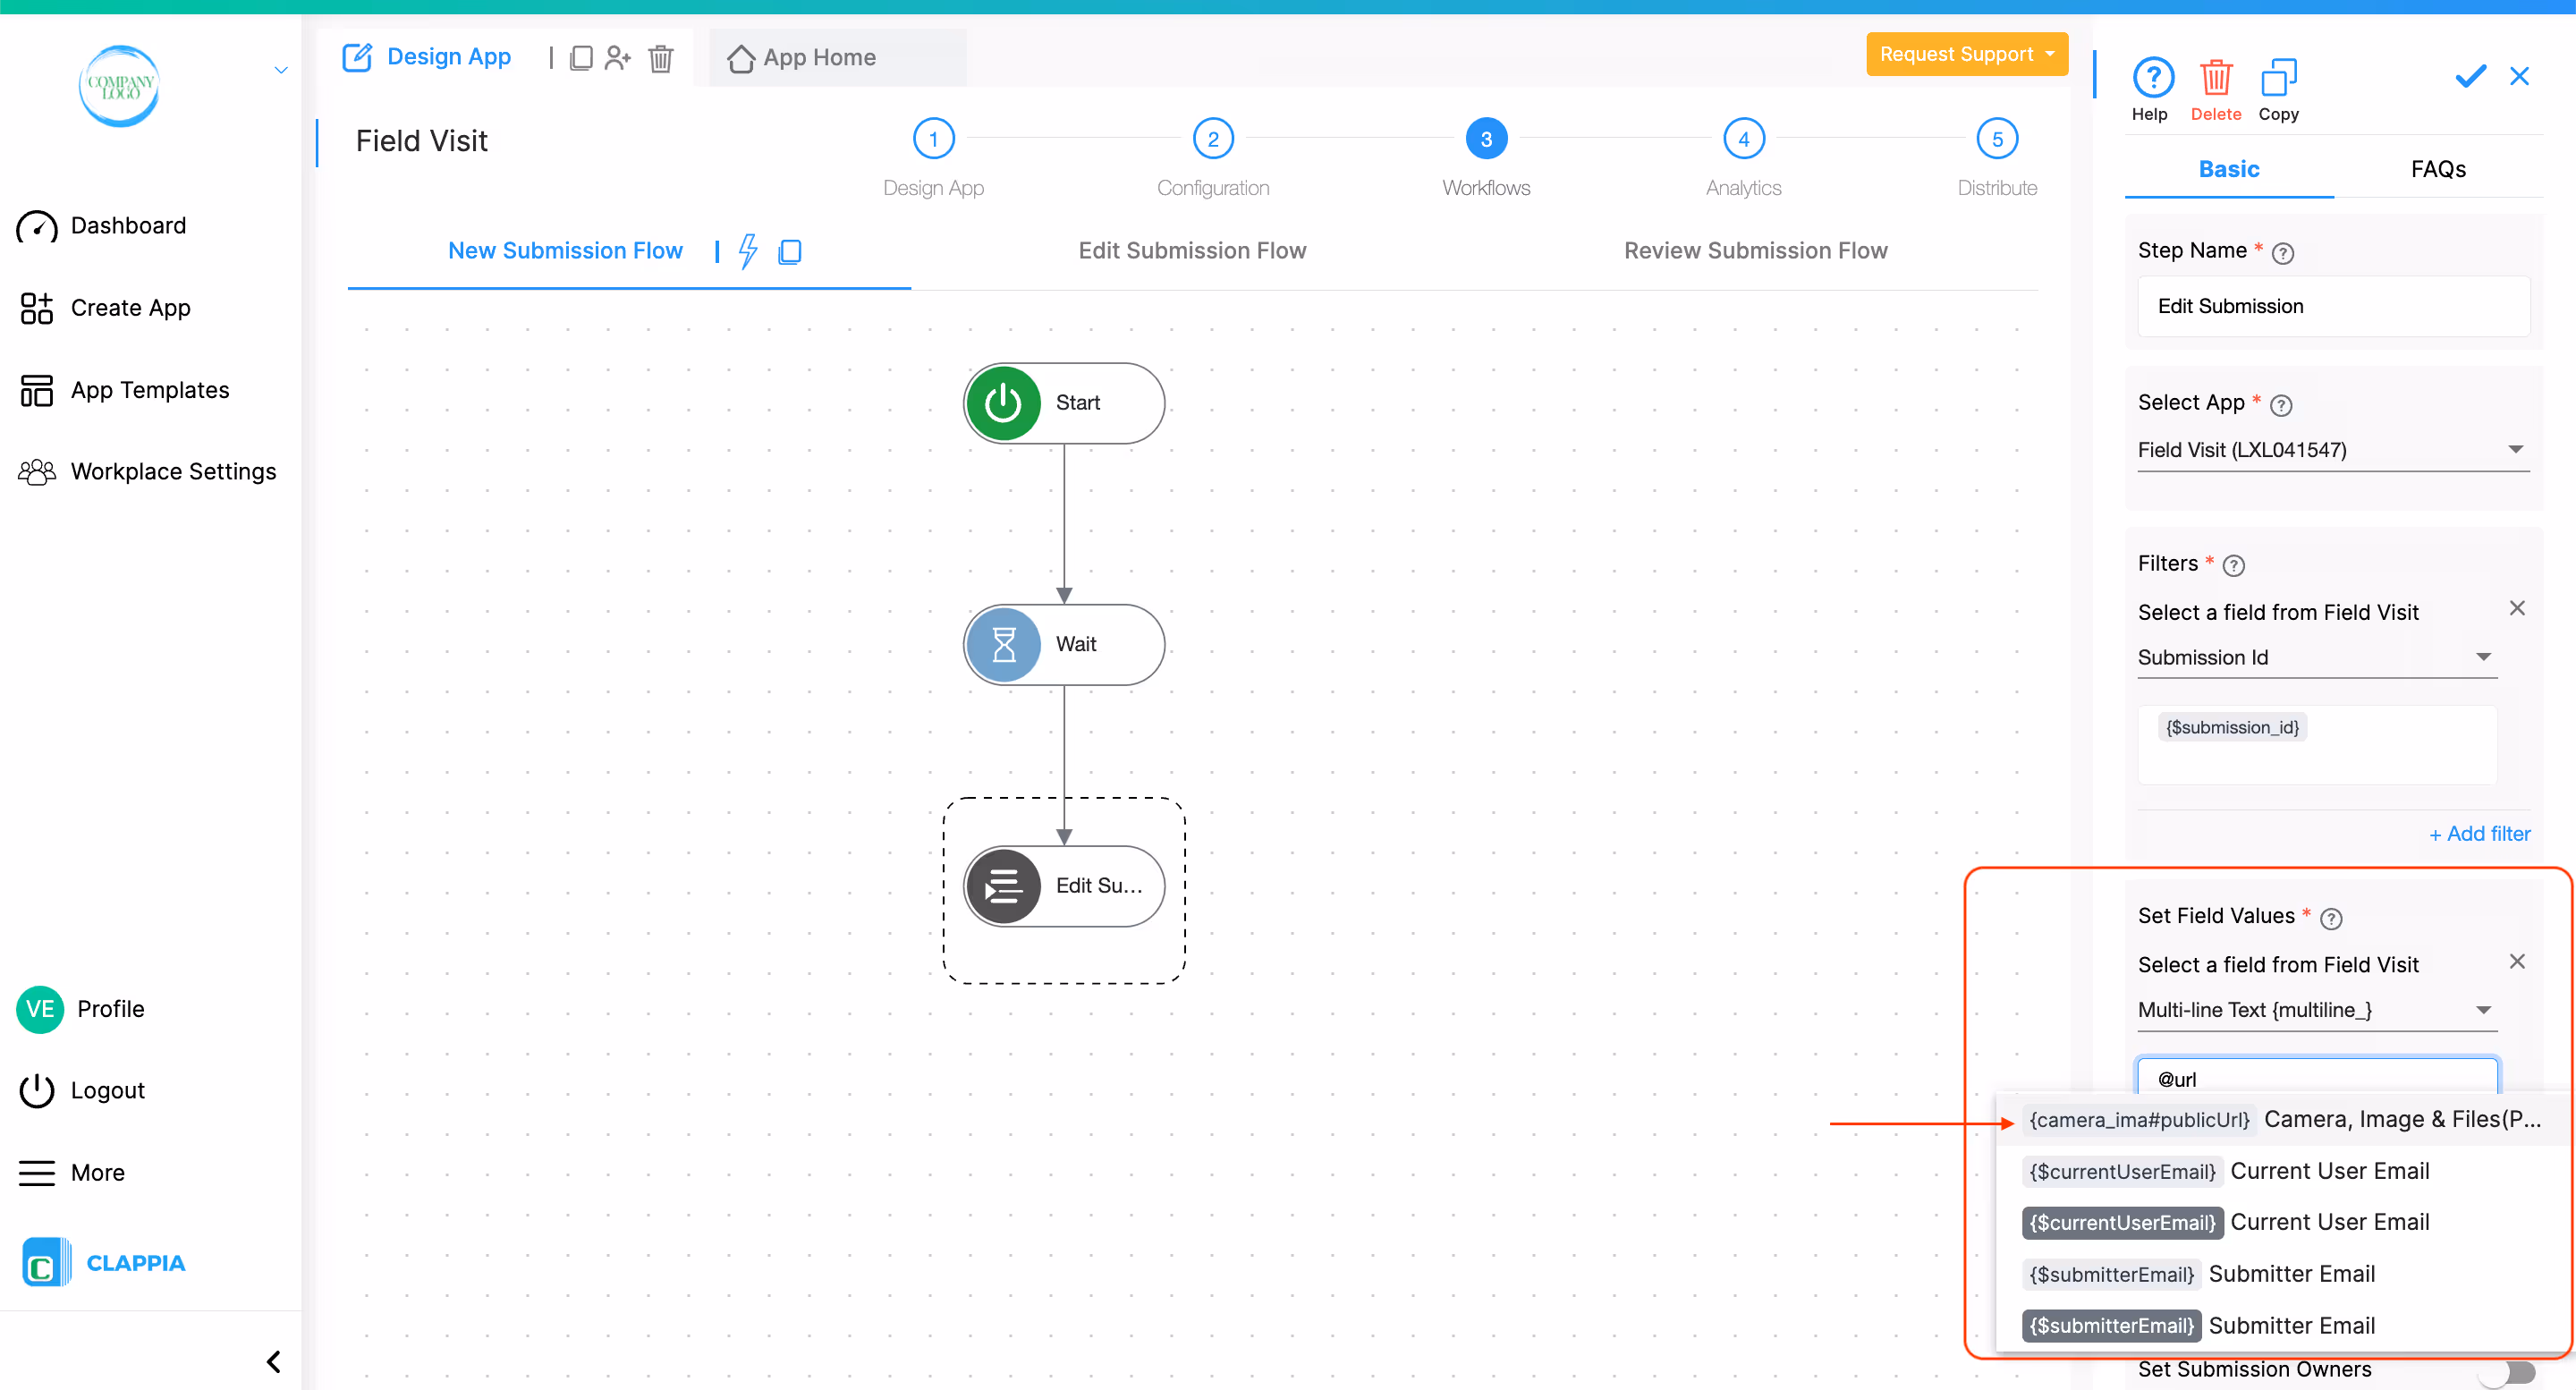This screenshot has height=1390, width=2576.
Task: Click the Copy step icon
Action: pyautogui.click(x=2278, y=78)
